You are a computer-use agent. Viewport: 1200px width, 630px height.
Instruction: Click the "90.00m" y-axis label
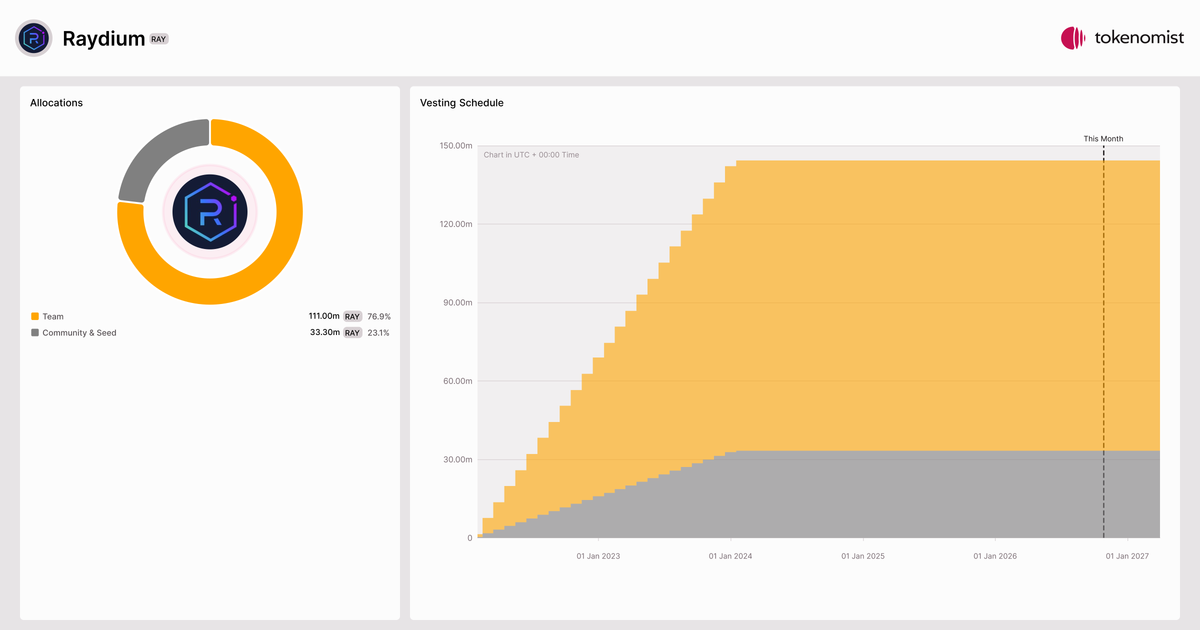(457, 303)
